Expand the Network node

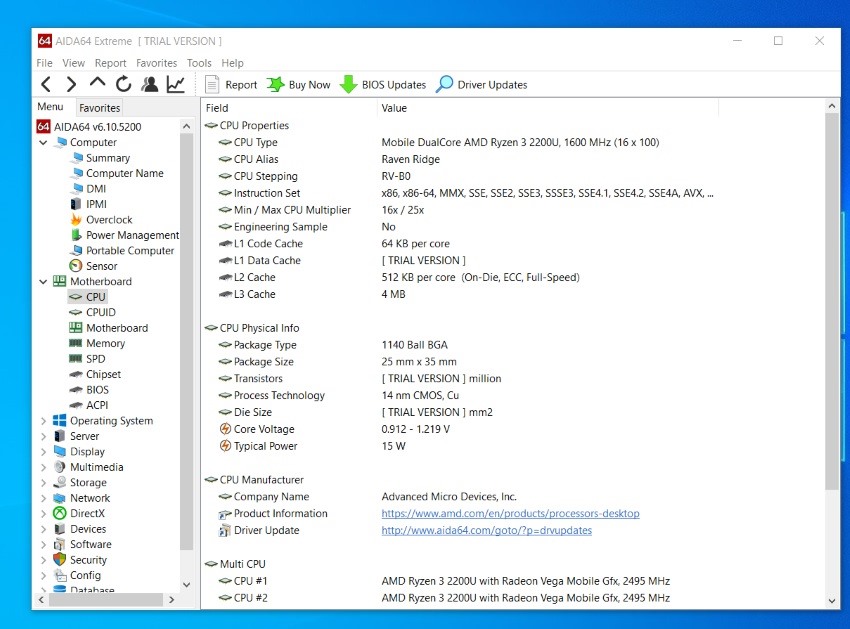43,498
